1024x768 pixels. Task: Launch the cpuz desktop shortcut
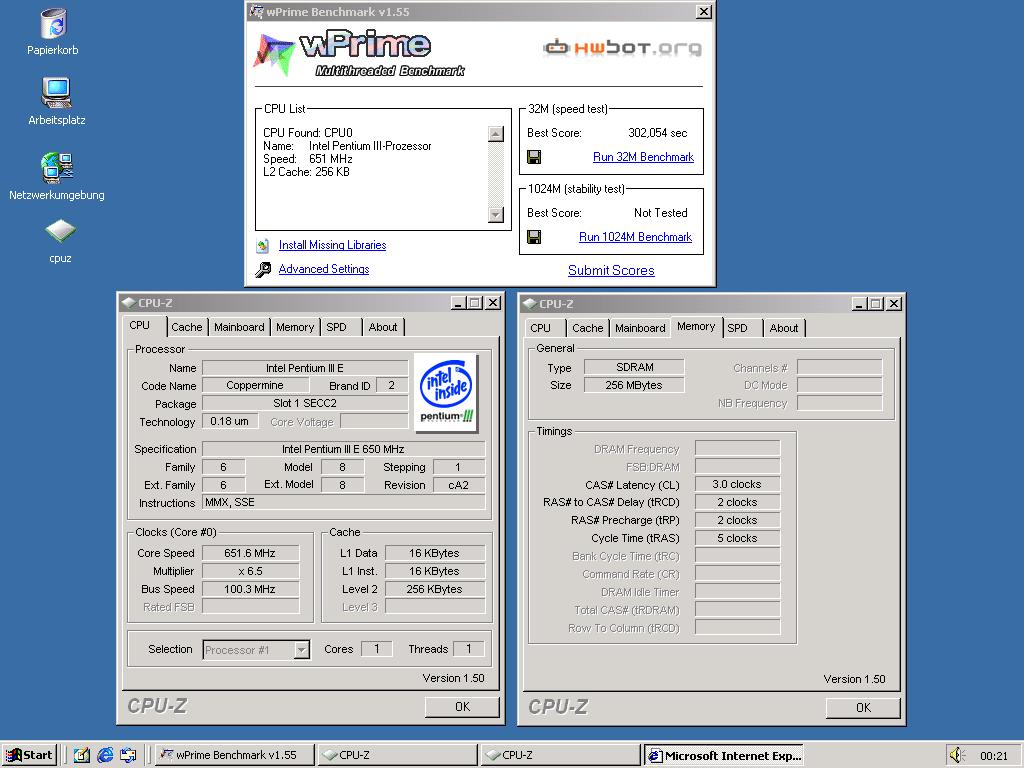60,231
